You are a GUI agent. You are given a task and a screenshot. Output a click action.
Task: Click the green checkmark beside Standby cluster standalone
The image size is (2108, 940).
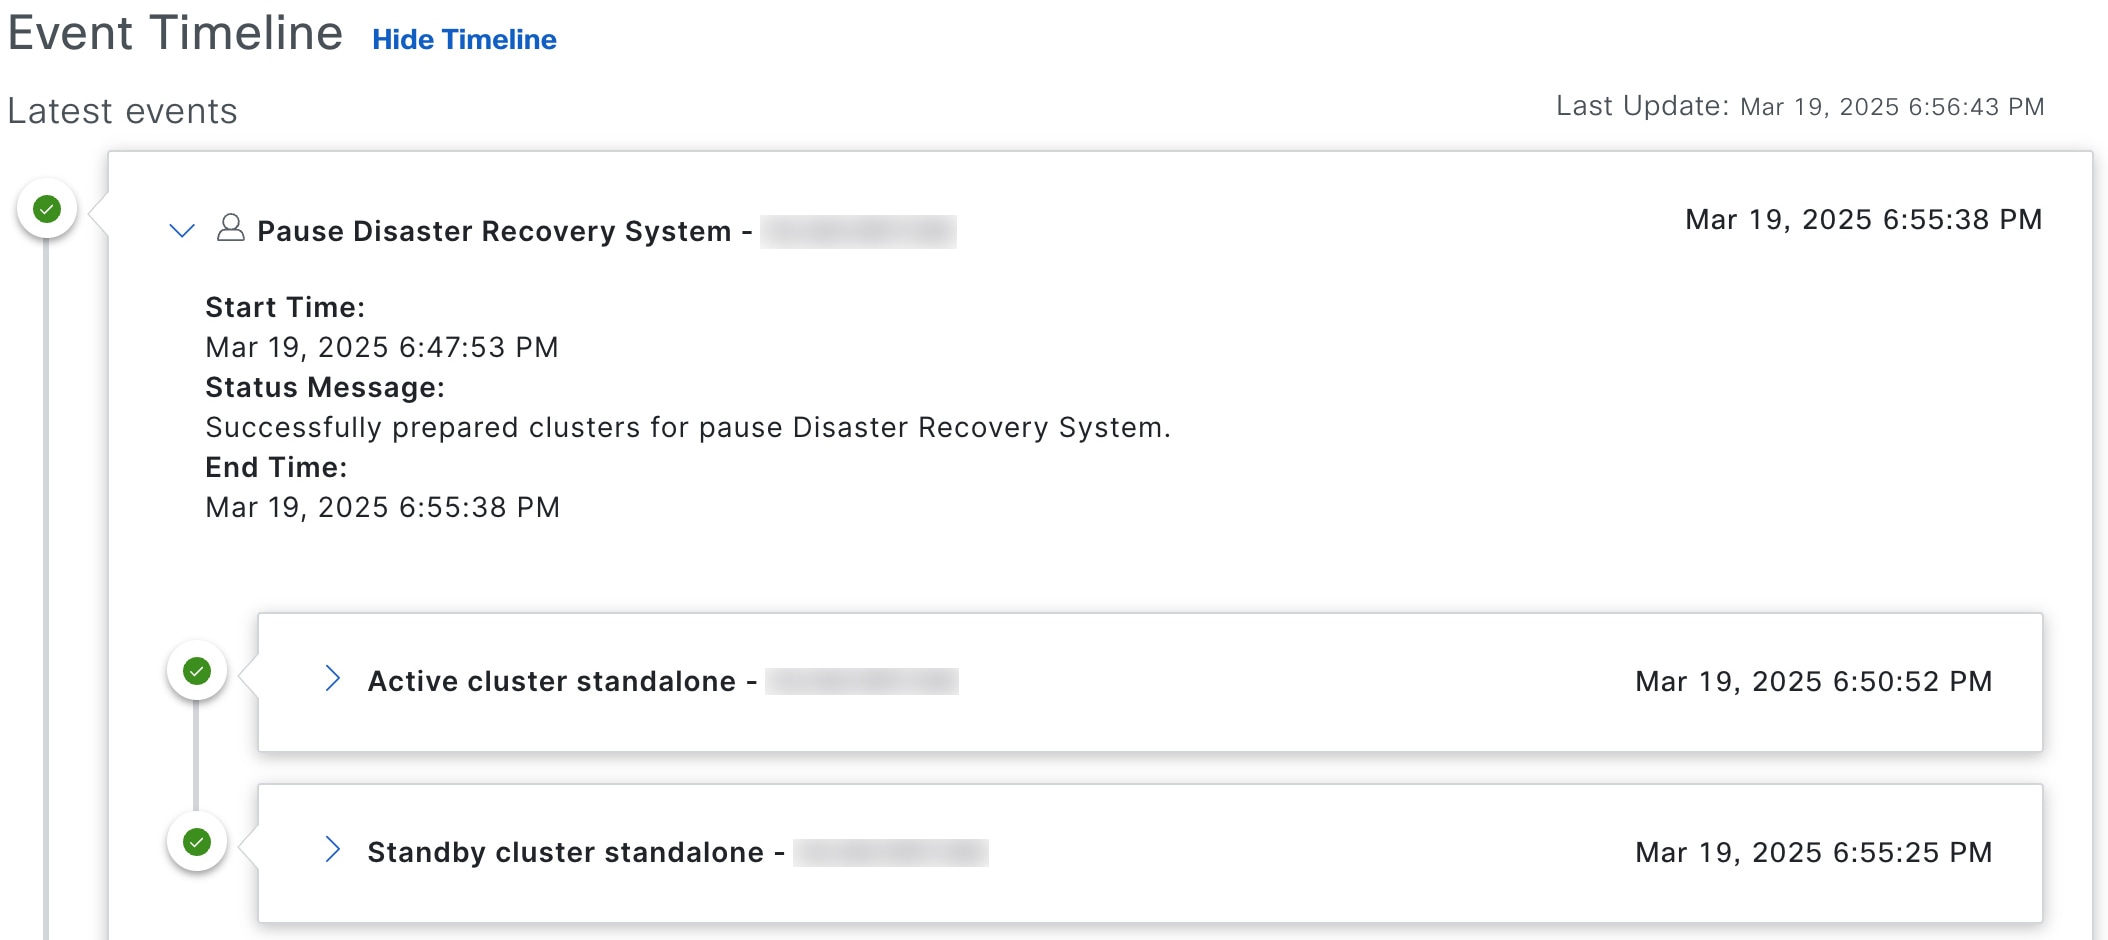[x=197, y=842]
